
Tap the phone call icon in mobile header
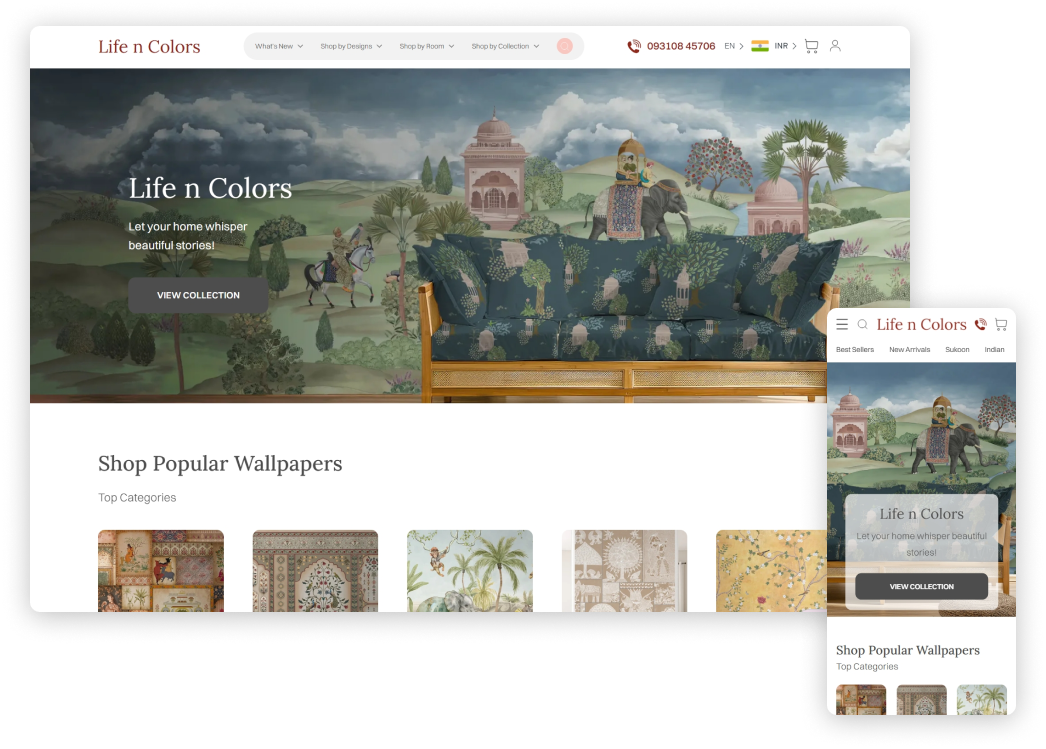tap(980, 324)
